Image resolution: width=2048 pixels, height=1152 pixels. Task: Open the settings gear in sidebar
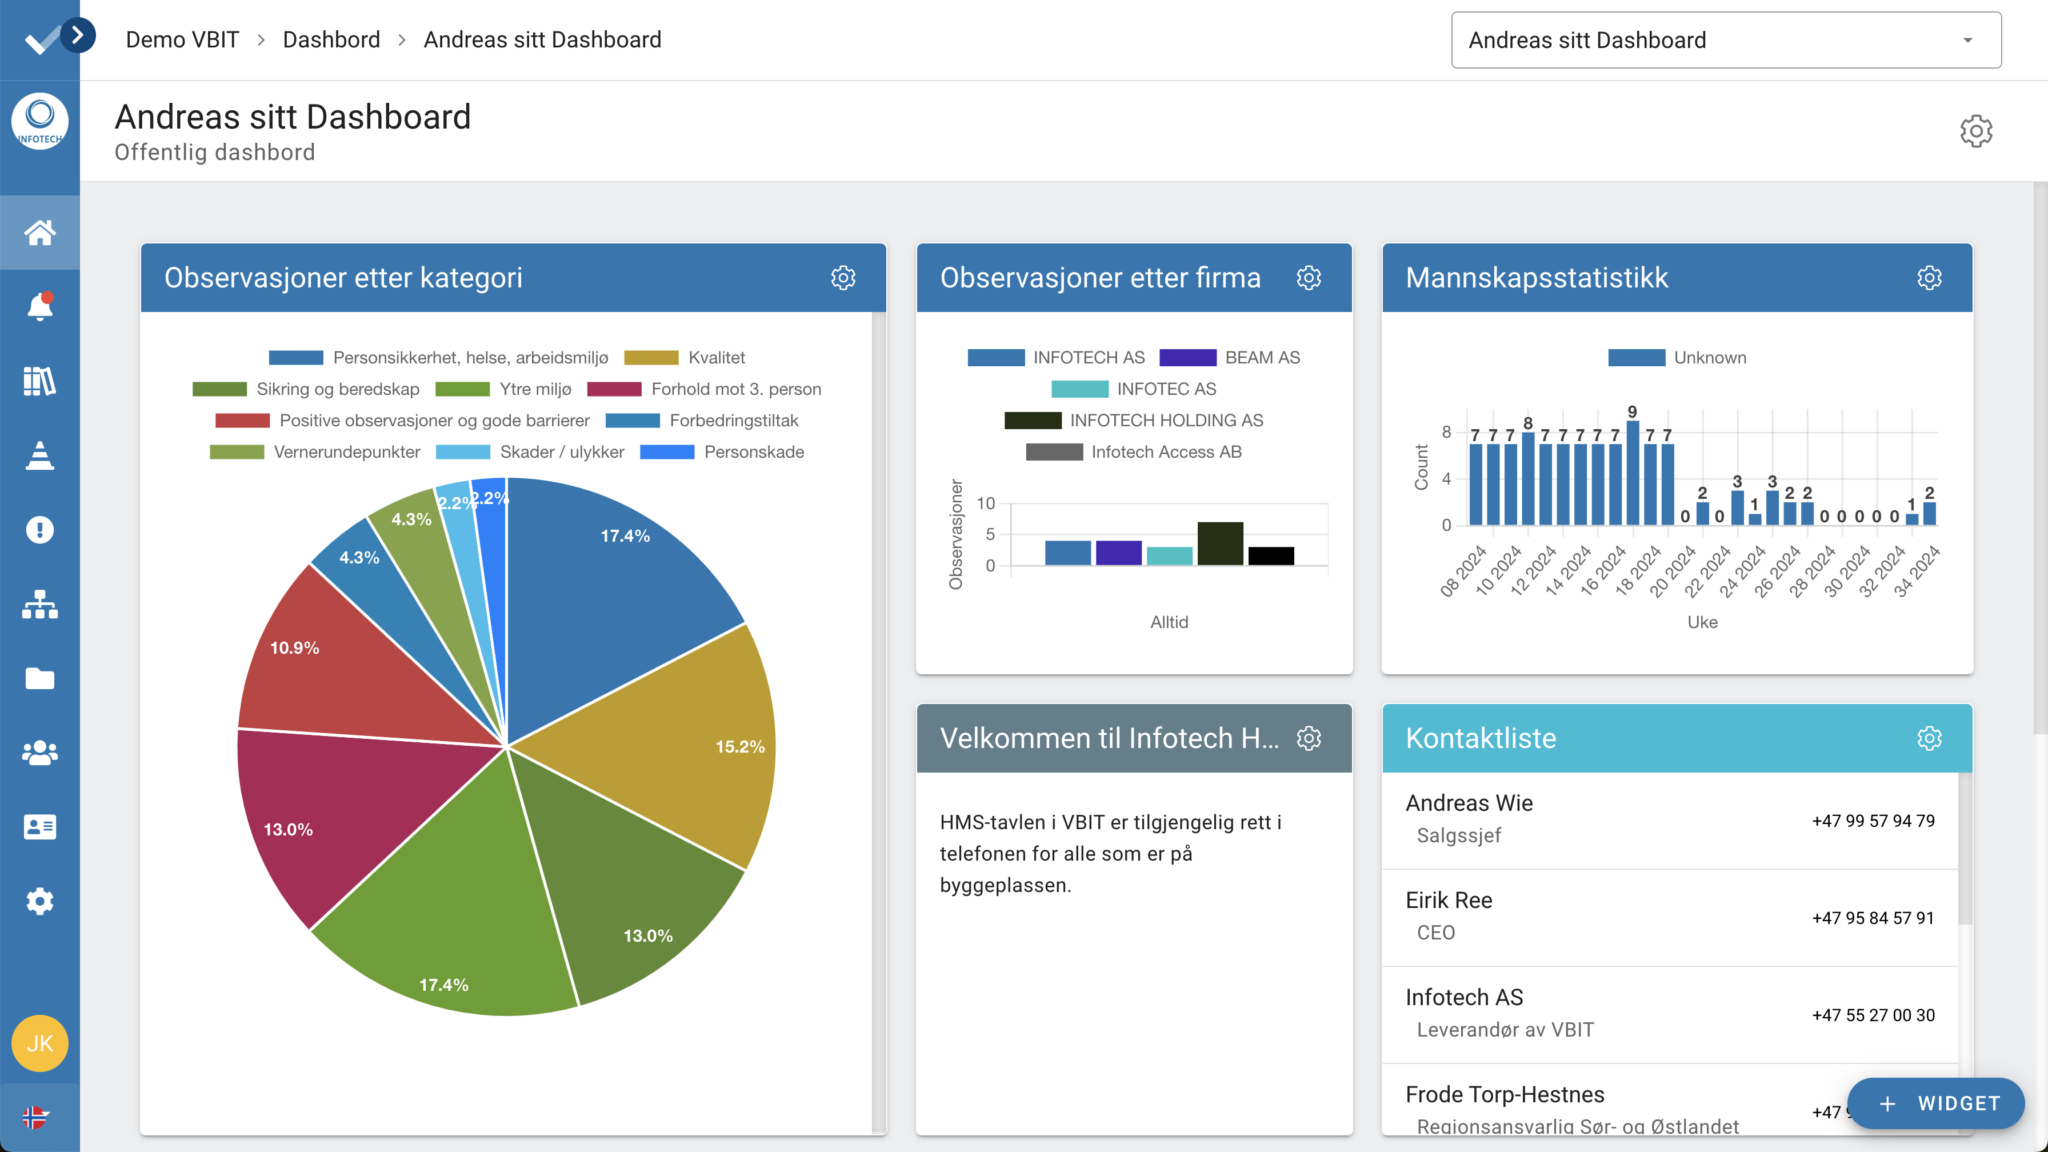40,901
